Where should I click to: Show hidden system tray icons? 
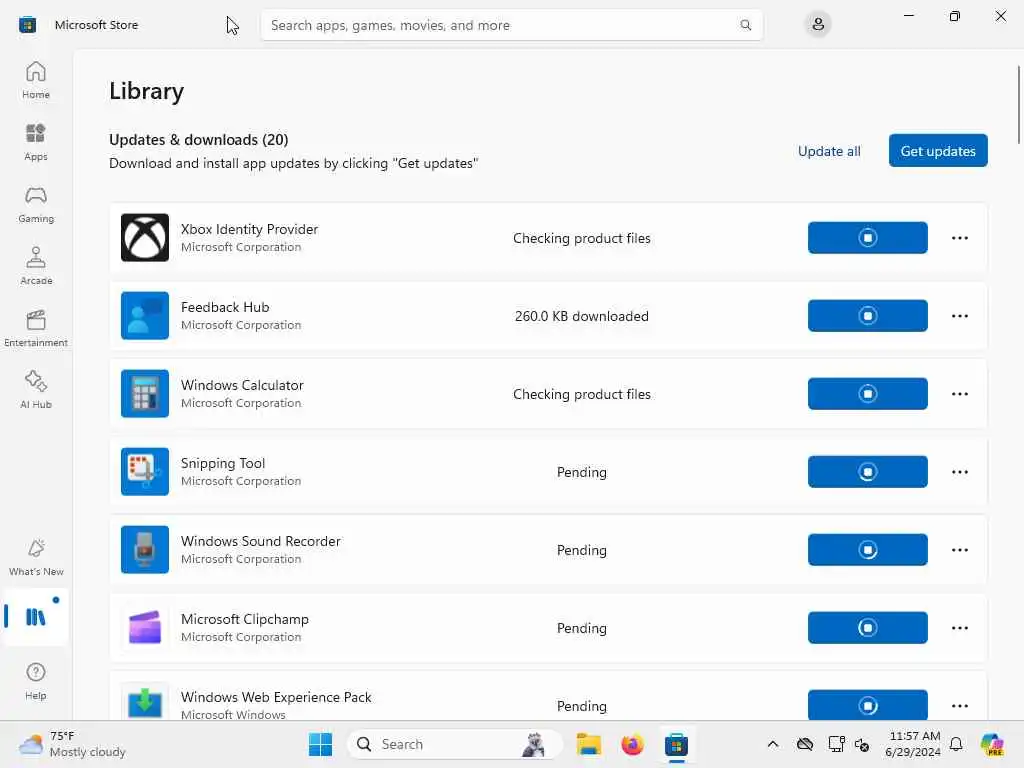coord(773,744)
